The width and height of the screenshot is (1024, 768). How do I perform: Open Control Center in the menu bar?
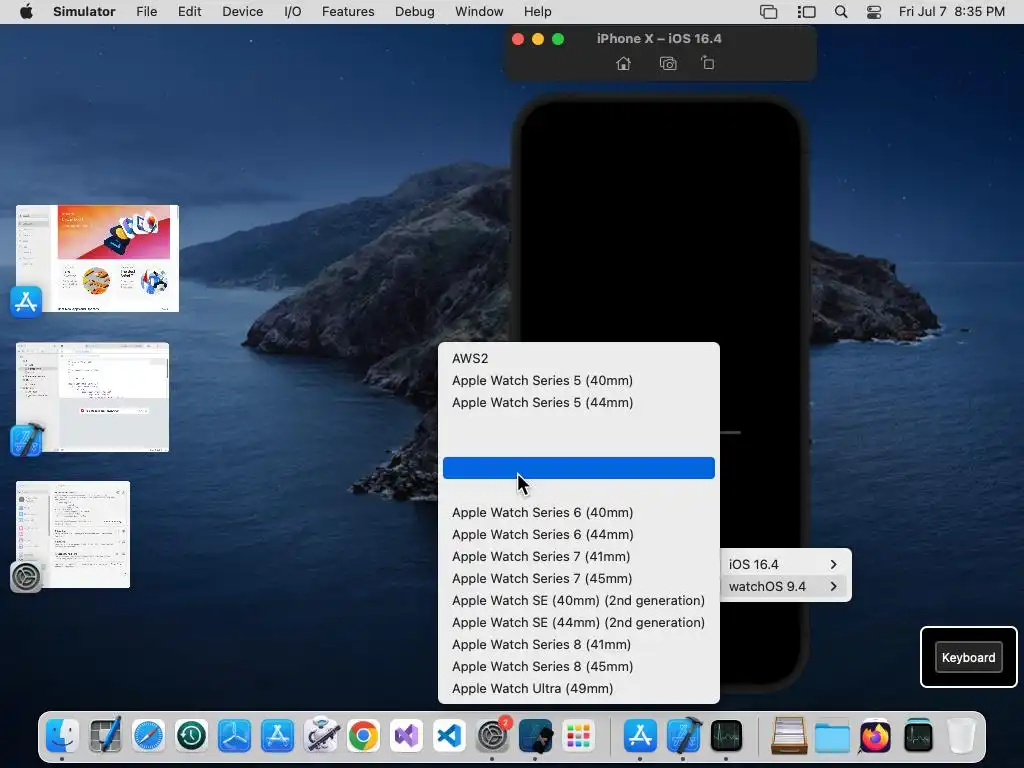874,12
